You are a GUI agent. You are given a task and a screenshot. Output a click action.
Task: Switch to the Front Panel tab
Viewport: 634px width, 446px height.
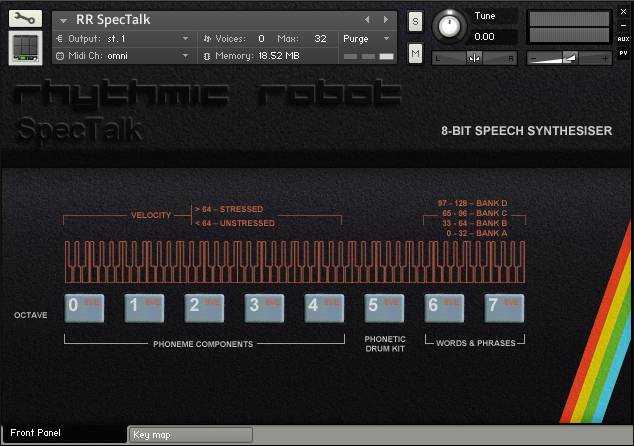point(64,433)
